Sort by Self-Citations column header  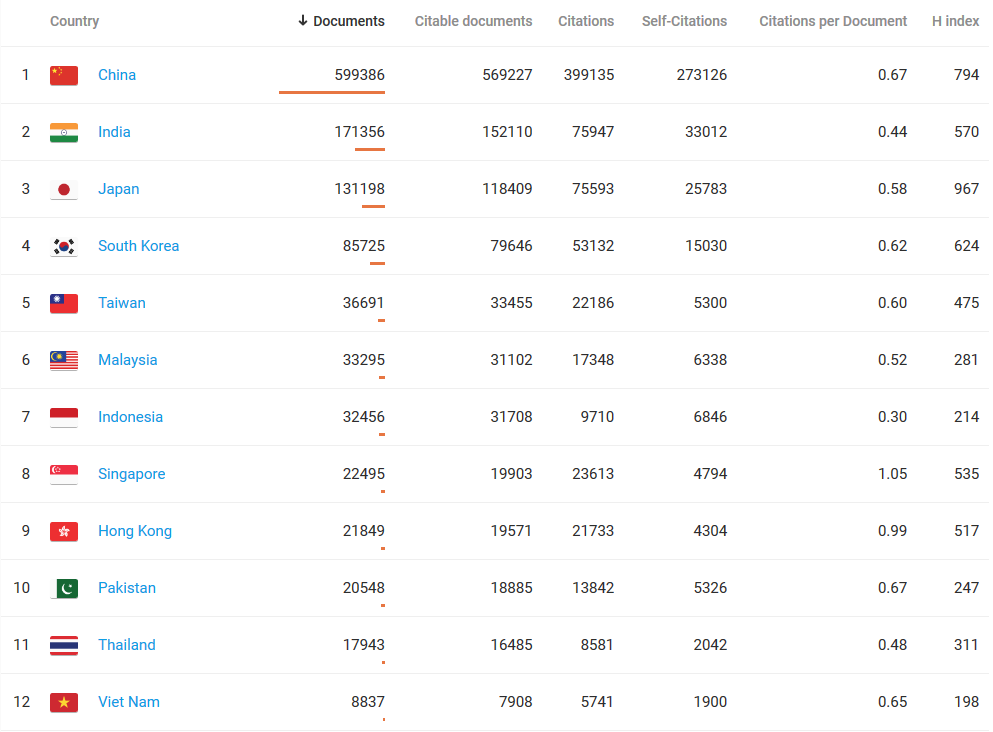(684, 21)
